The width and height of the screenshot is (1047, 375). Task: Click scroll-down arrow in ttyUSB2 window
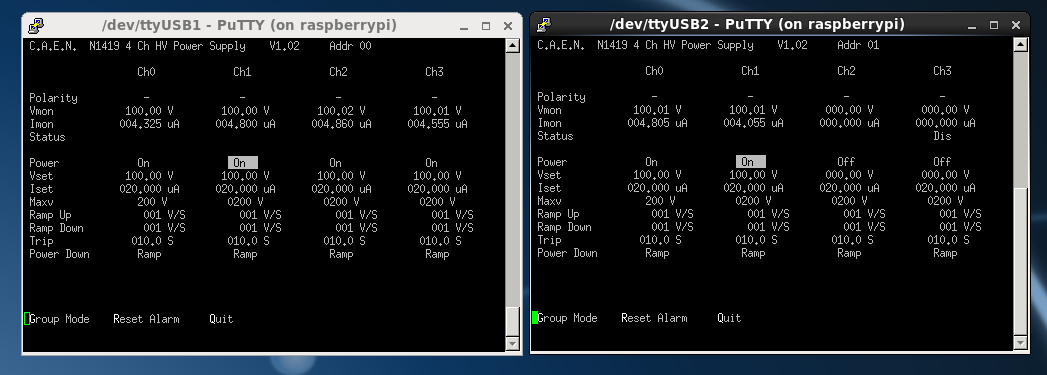point(1020,343)
